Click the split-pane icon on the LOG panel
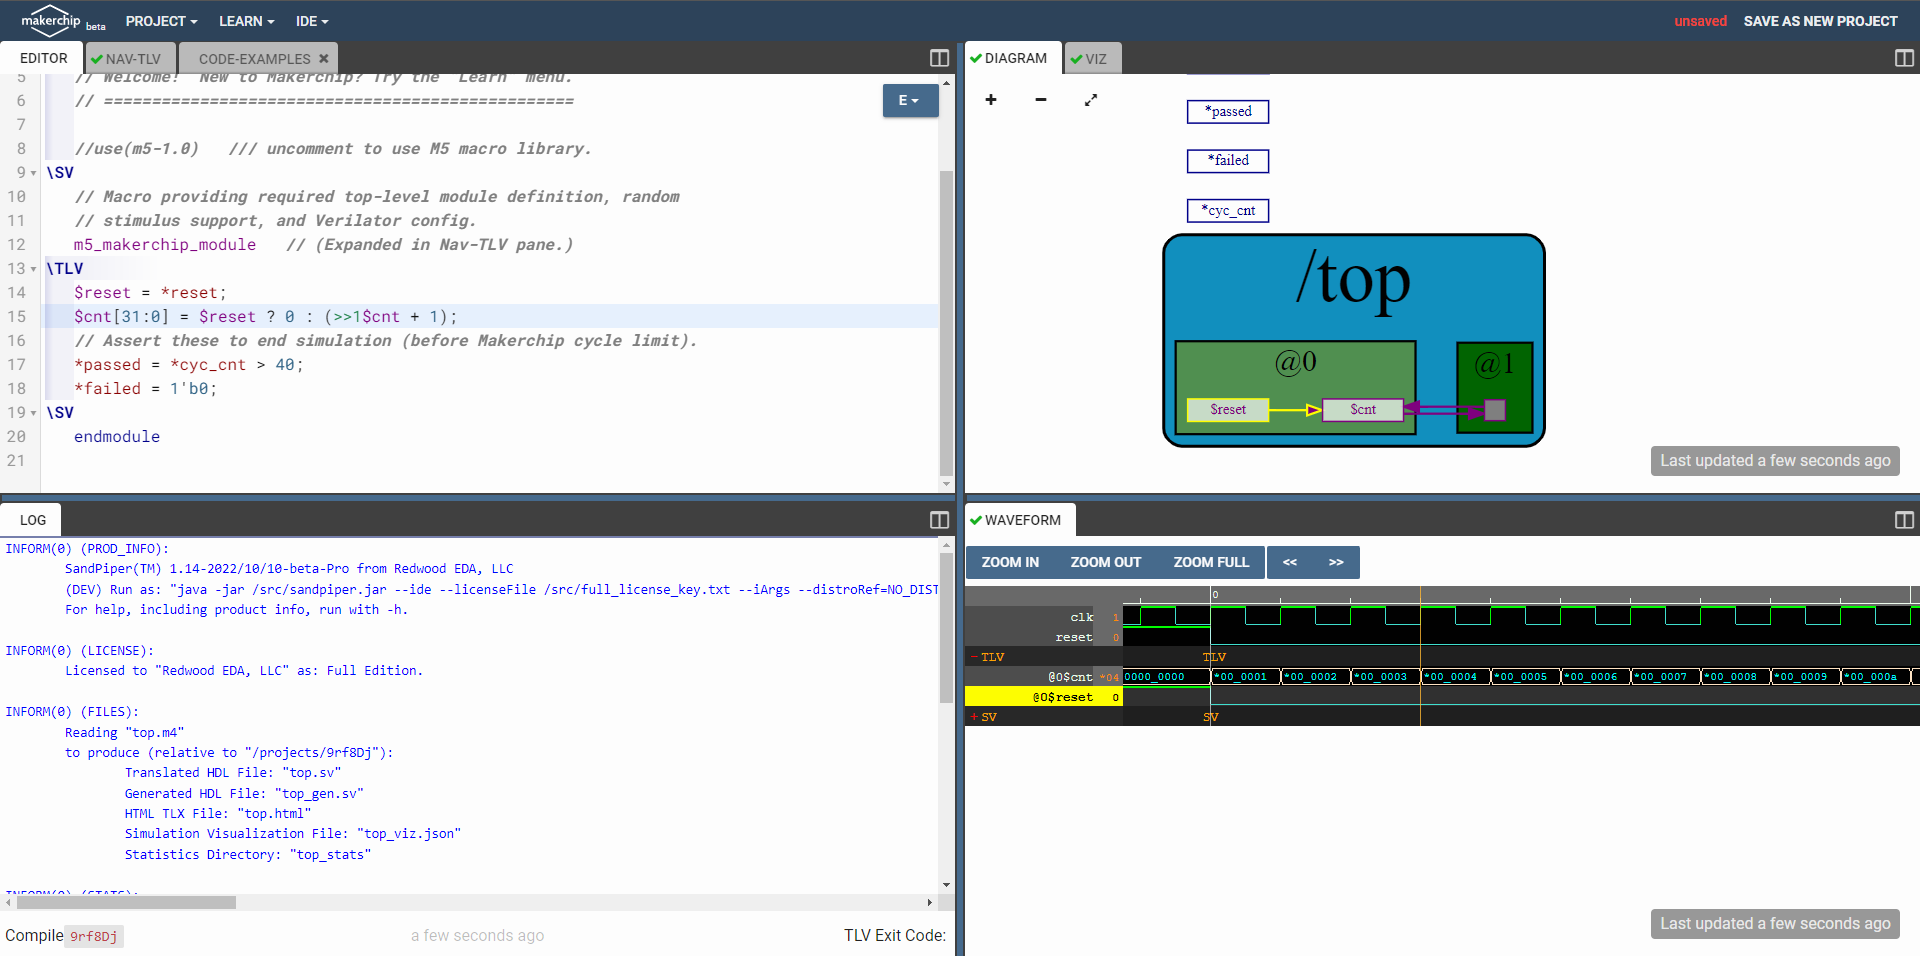This screenshot has width=1920, height=956. (x=938, y=520)
